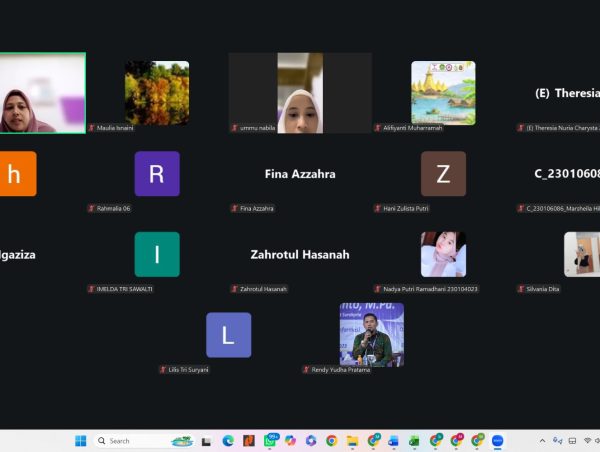Viewport: 600px width, 452px height.
Task: Open WhatsApp from the taskbar
Action: 271,441
